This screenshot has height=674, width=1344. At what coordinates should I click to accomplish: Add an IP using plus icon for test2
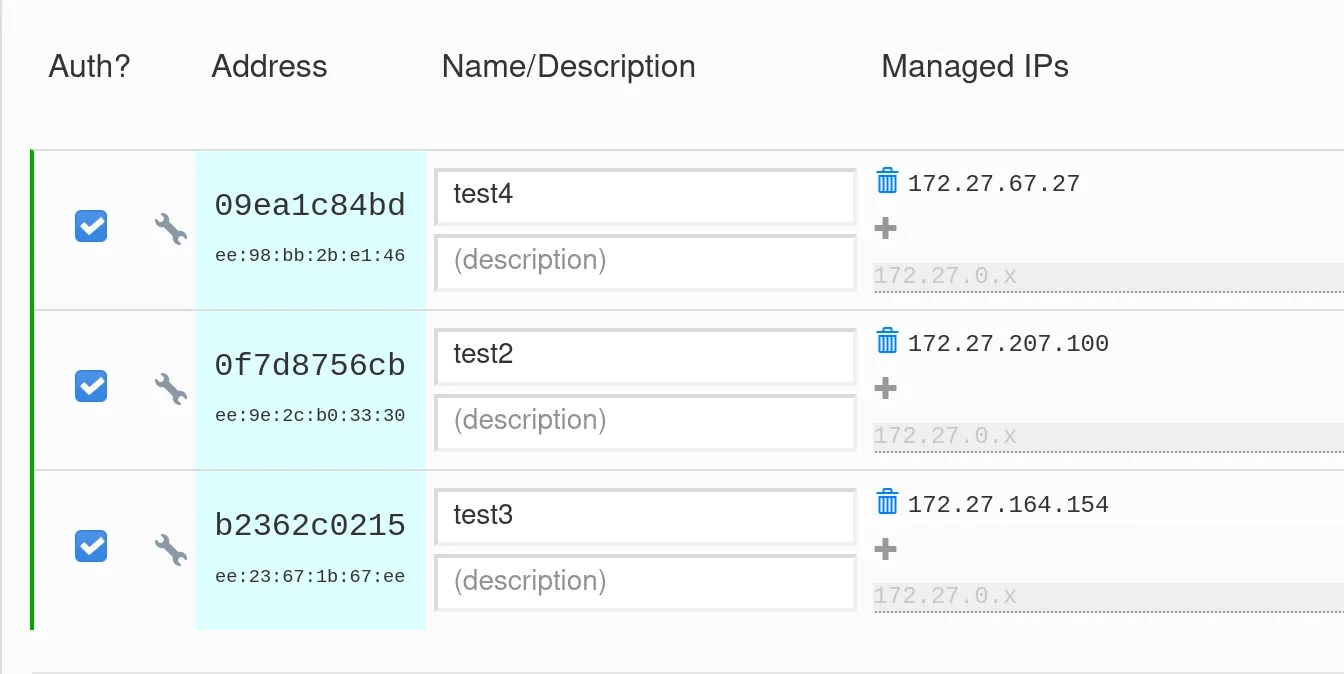coord(885,388)
